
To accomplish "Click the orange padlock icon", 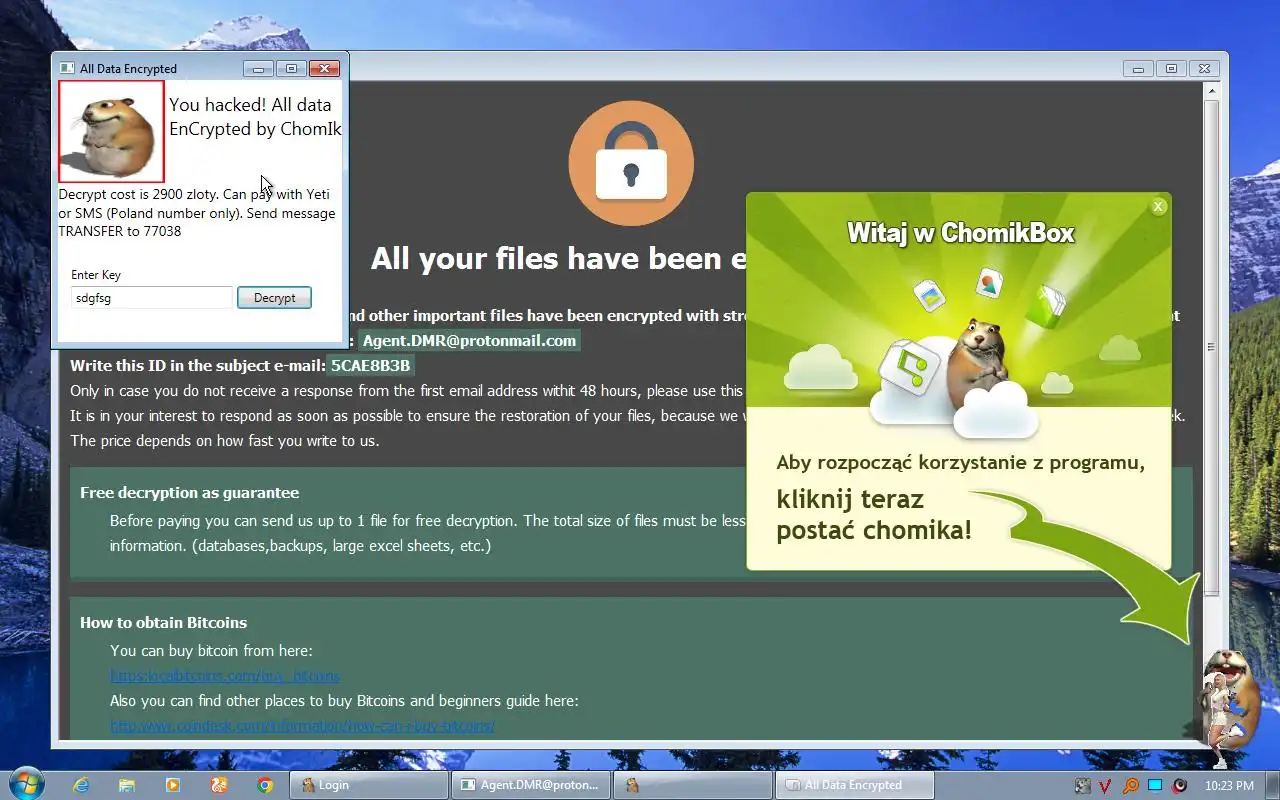I will point(631,163).
